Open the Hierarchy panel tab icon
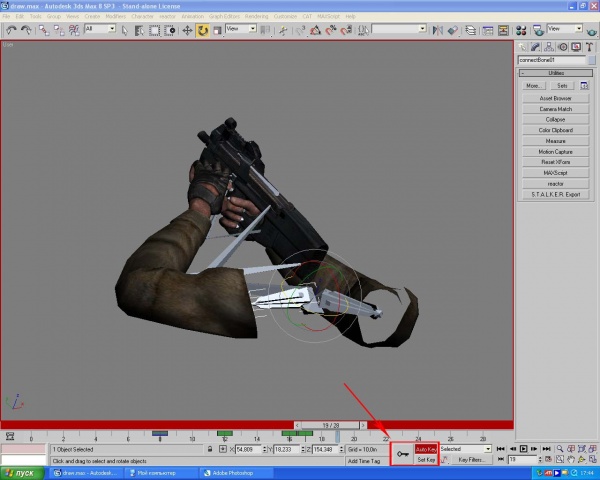The height and width of the screenshot is (480, 600). tap(549, 46)
